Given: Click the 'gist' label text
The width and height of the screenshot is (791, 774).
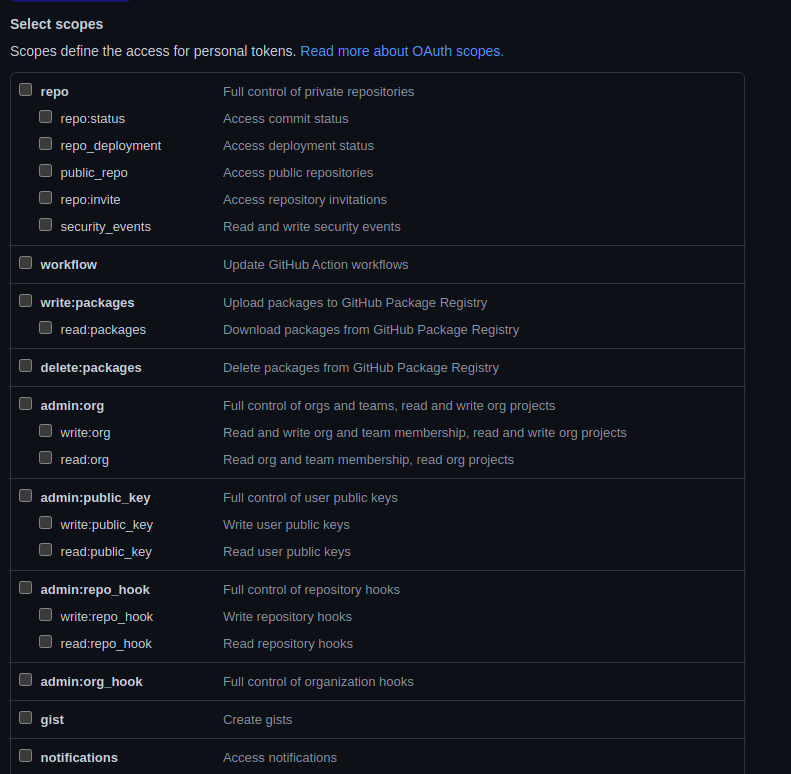Looking at the screenshot, I should [x=52, y=720].
